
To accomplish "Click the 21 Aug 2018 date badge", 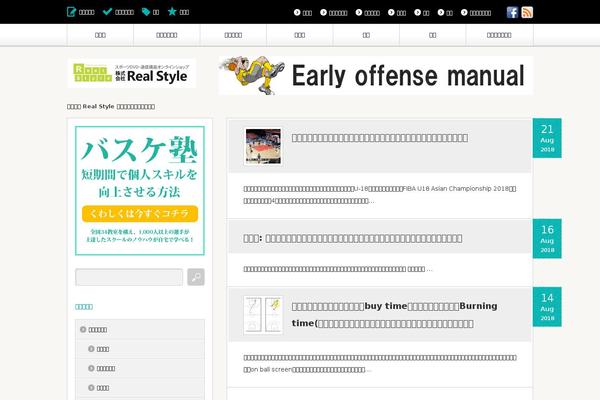I will (x=547, y=138).
